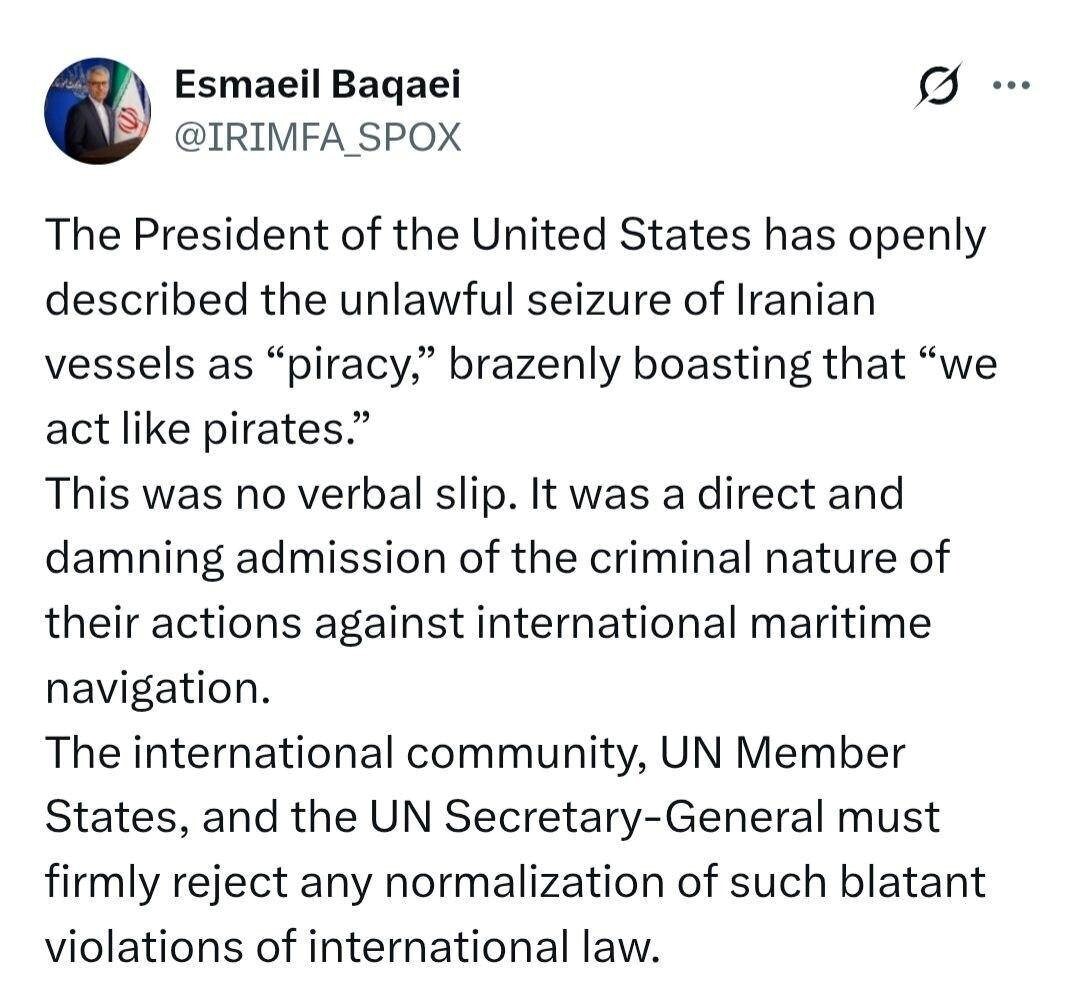Click the word 'navigation.' ending the second paragraph
Image resolution: width=1080 pixels, height=1004 pixels.
(158, 689)
